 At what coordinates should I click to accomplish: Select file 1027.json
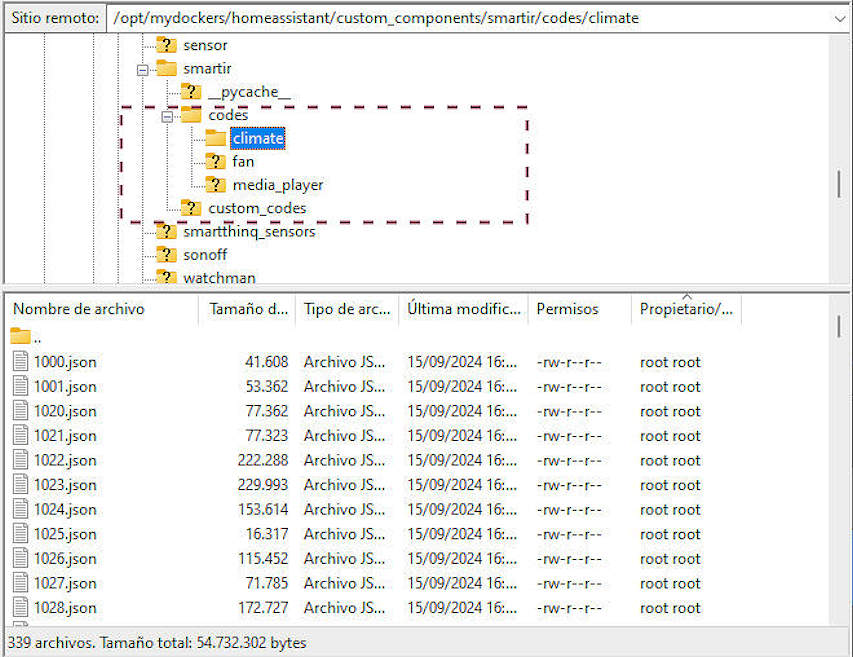(x=65, y=584)
